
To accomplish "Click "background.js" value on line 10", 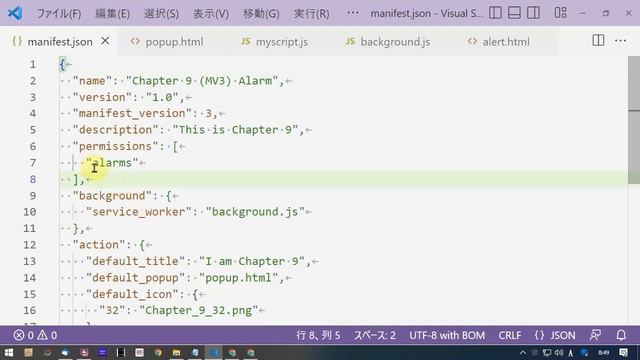I will coord(255,212).
